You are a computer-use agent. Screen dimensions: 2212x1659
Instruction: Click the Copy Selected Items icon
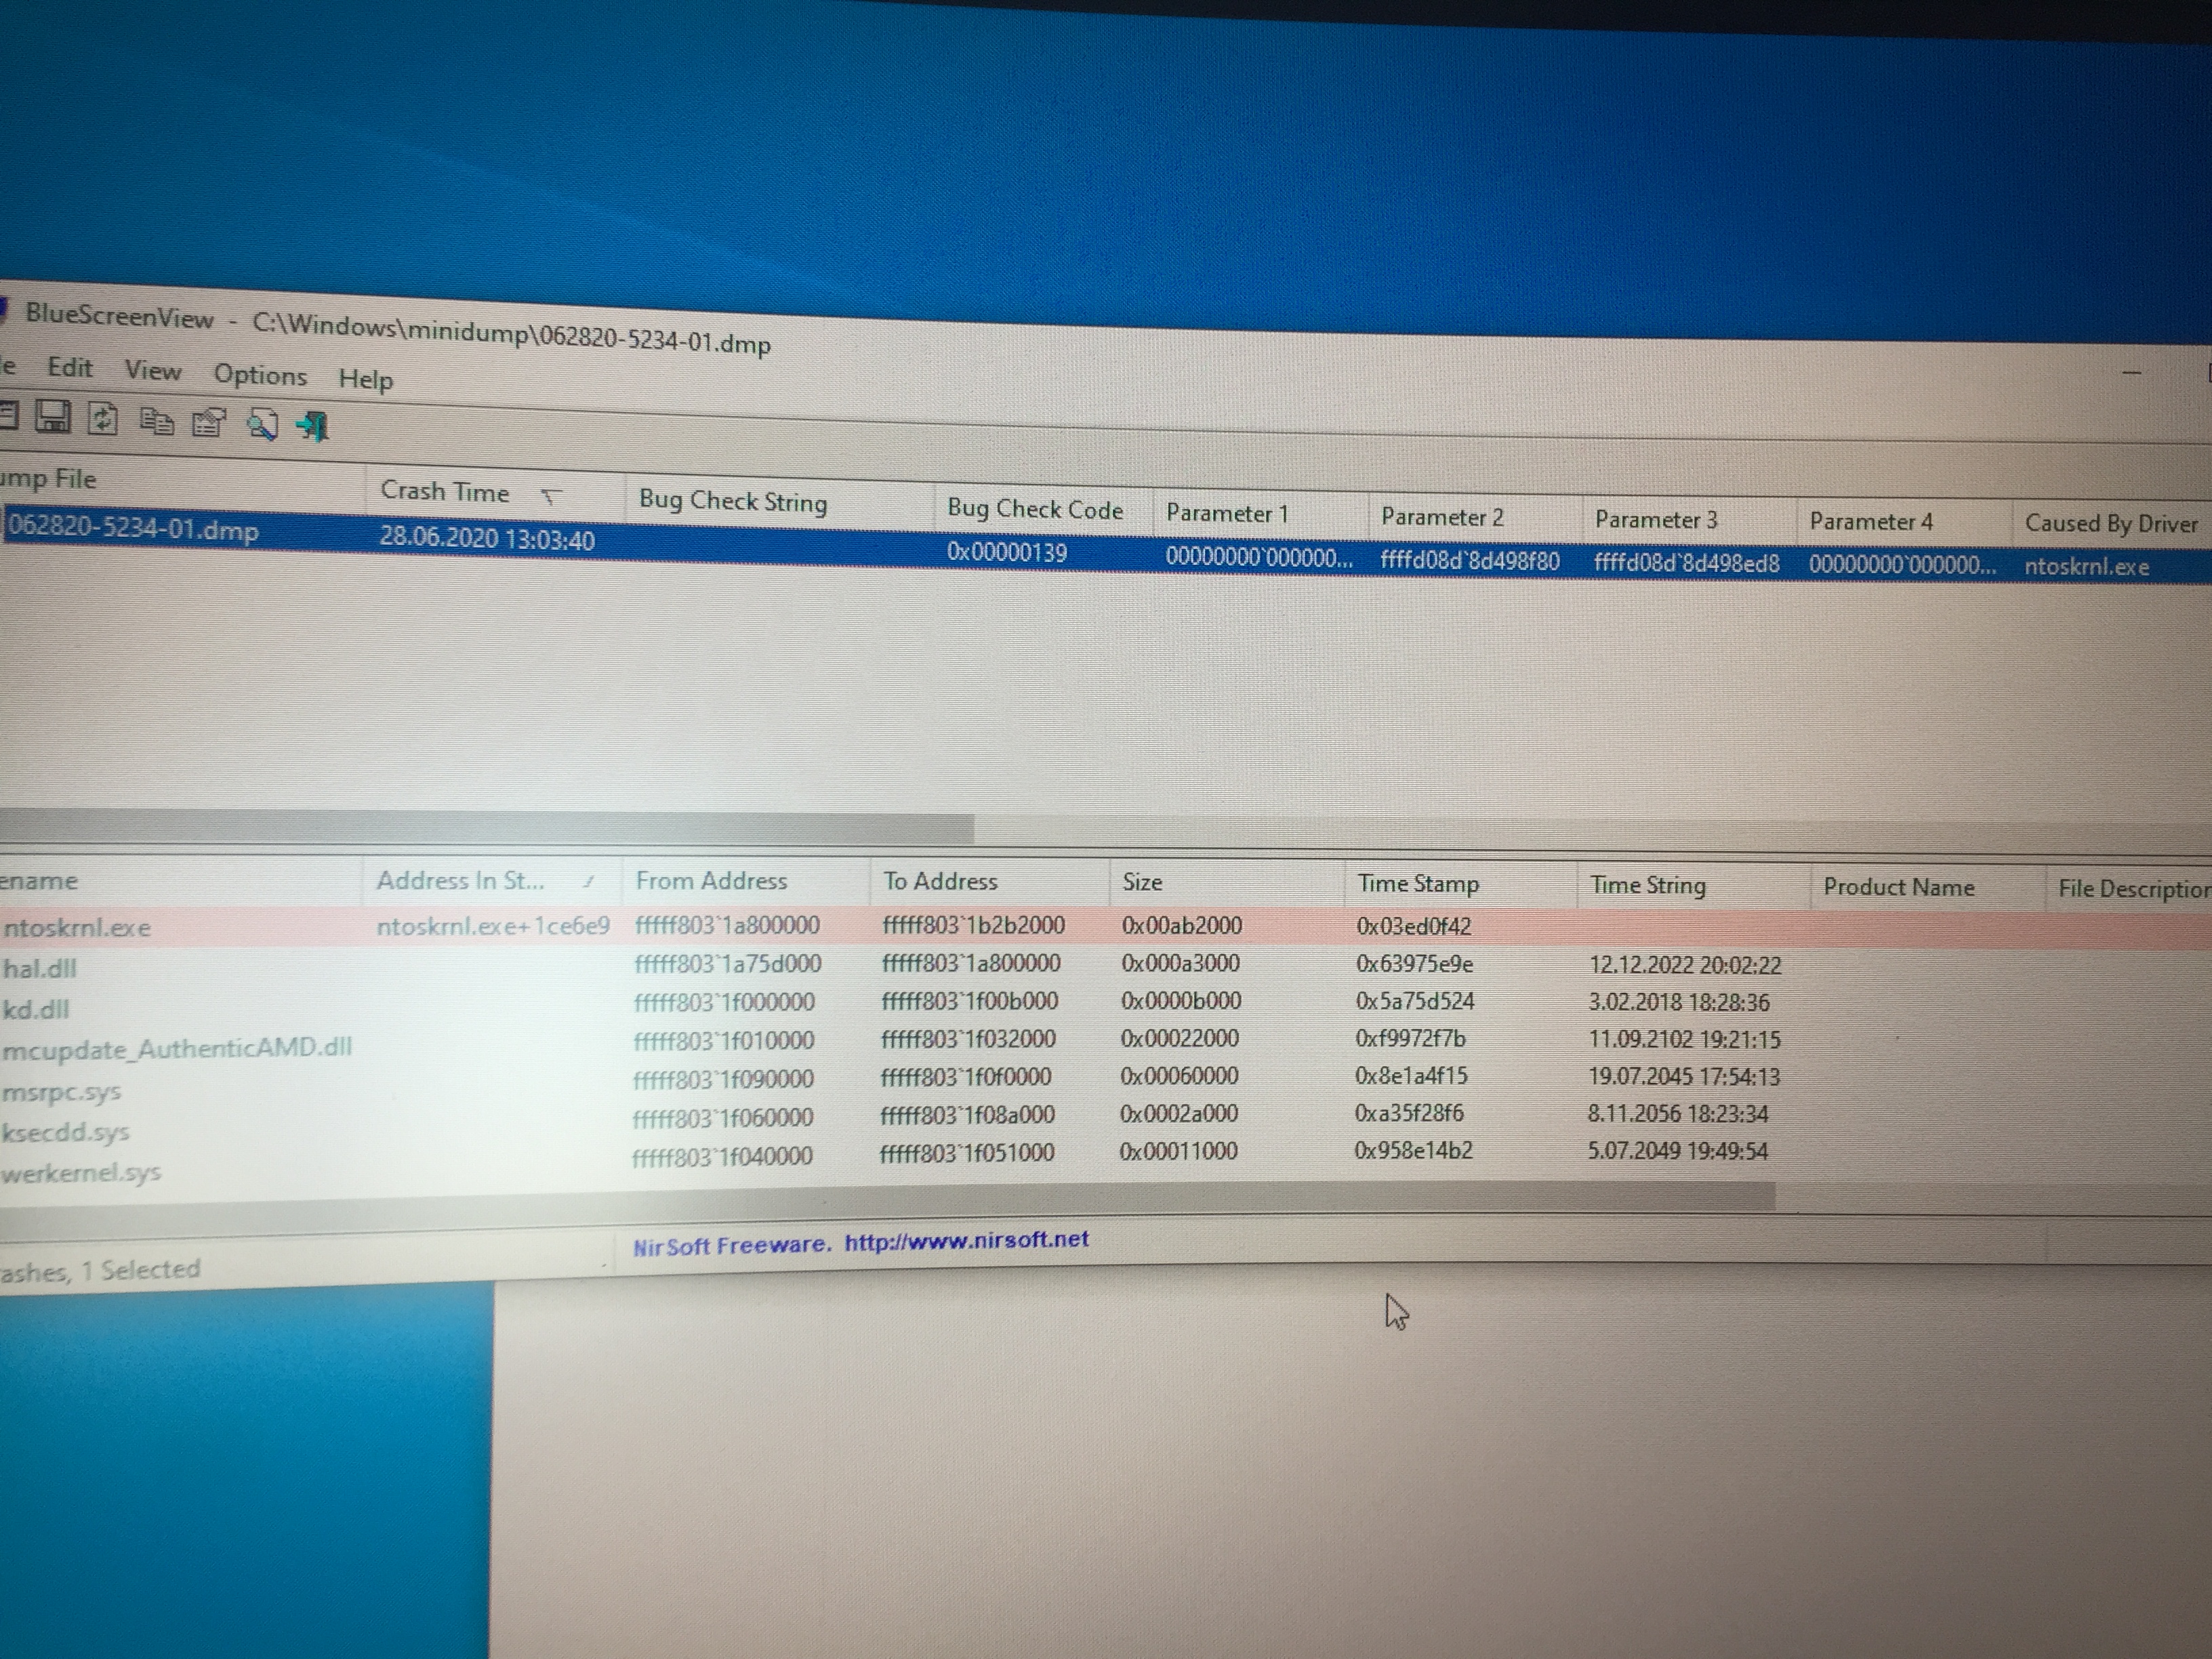(x=156, y=422)
